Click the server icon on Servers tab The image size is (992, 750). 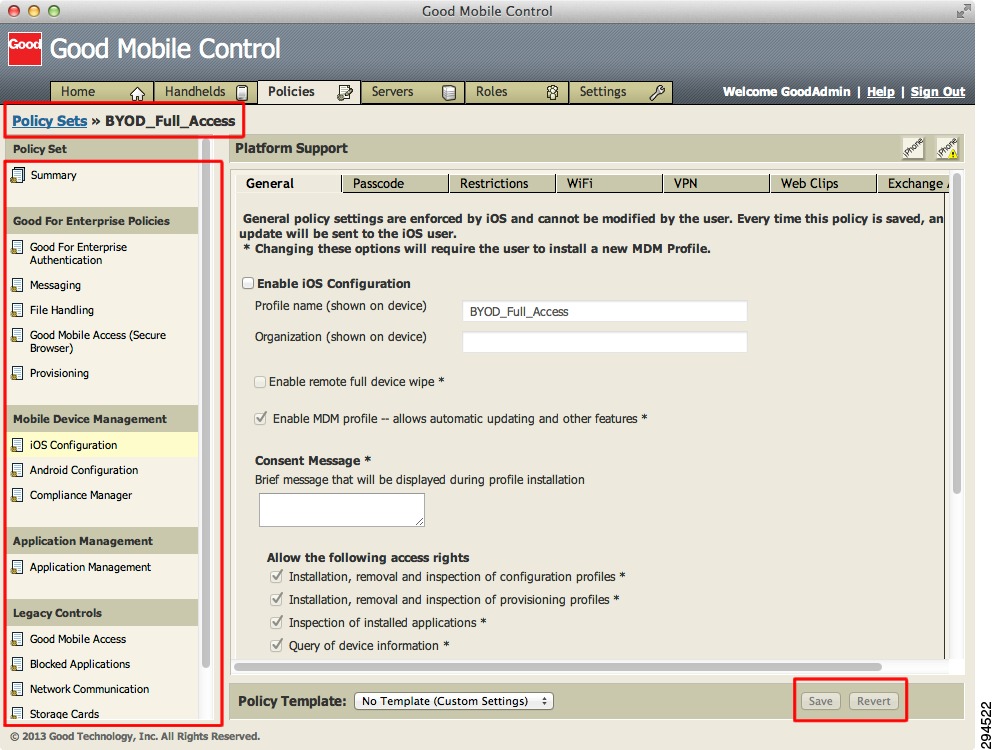tap(449, 93)
